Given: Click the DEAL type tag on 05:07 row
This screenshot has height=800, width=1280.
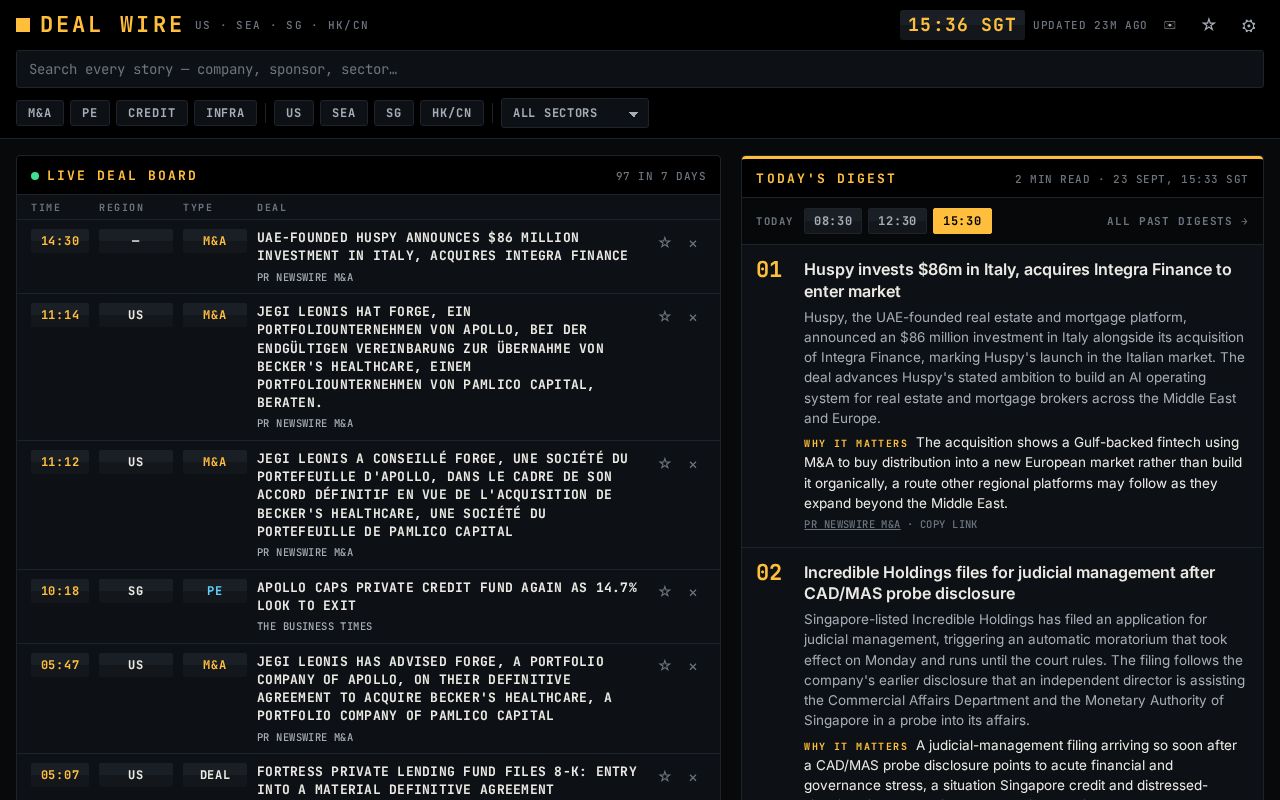Looking at the screenshot, I should (x=215, y=775).
